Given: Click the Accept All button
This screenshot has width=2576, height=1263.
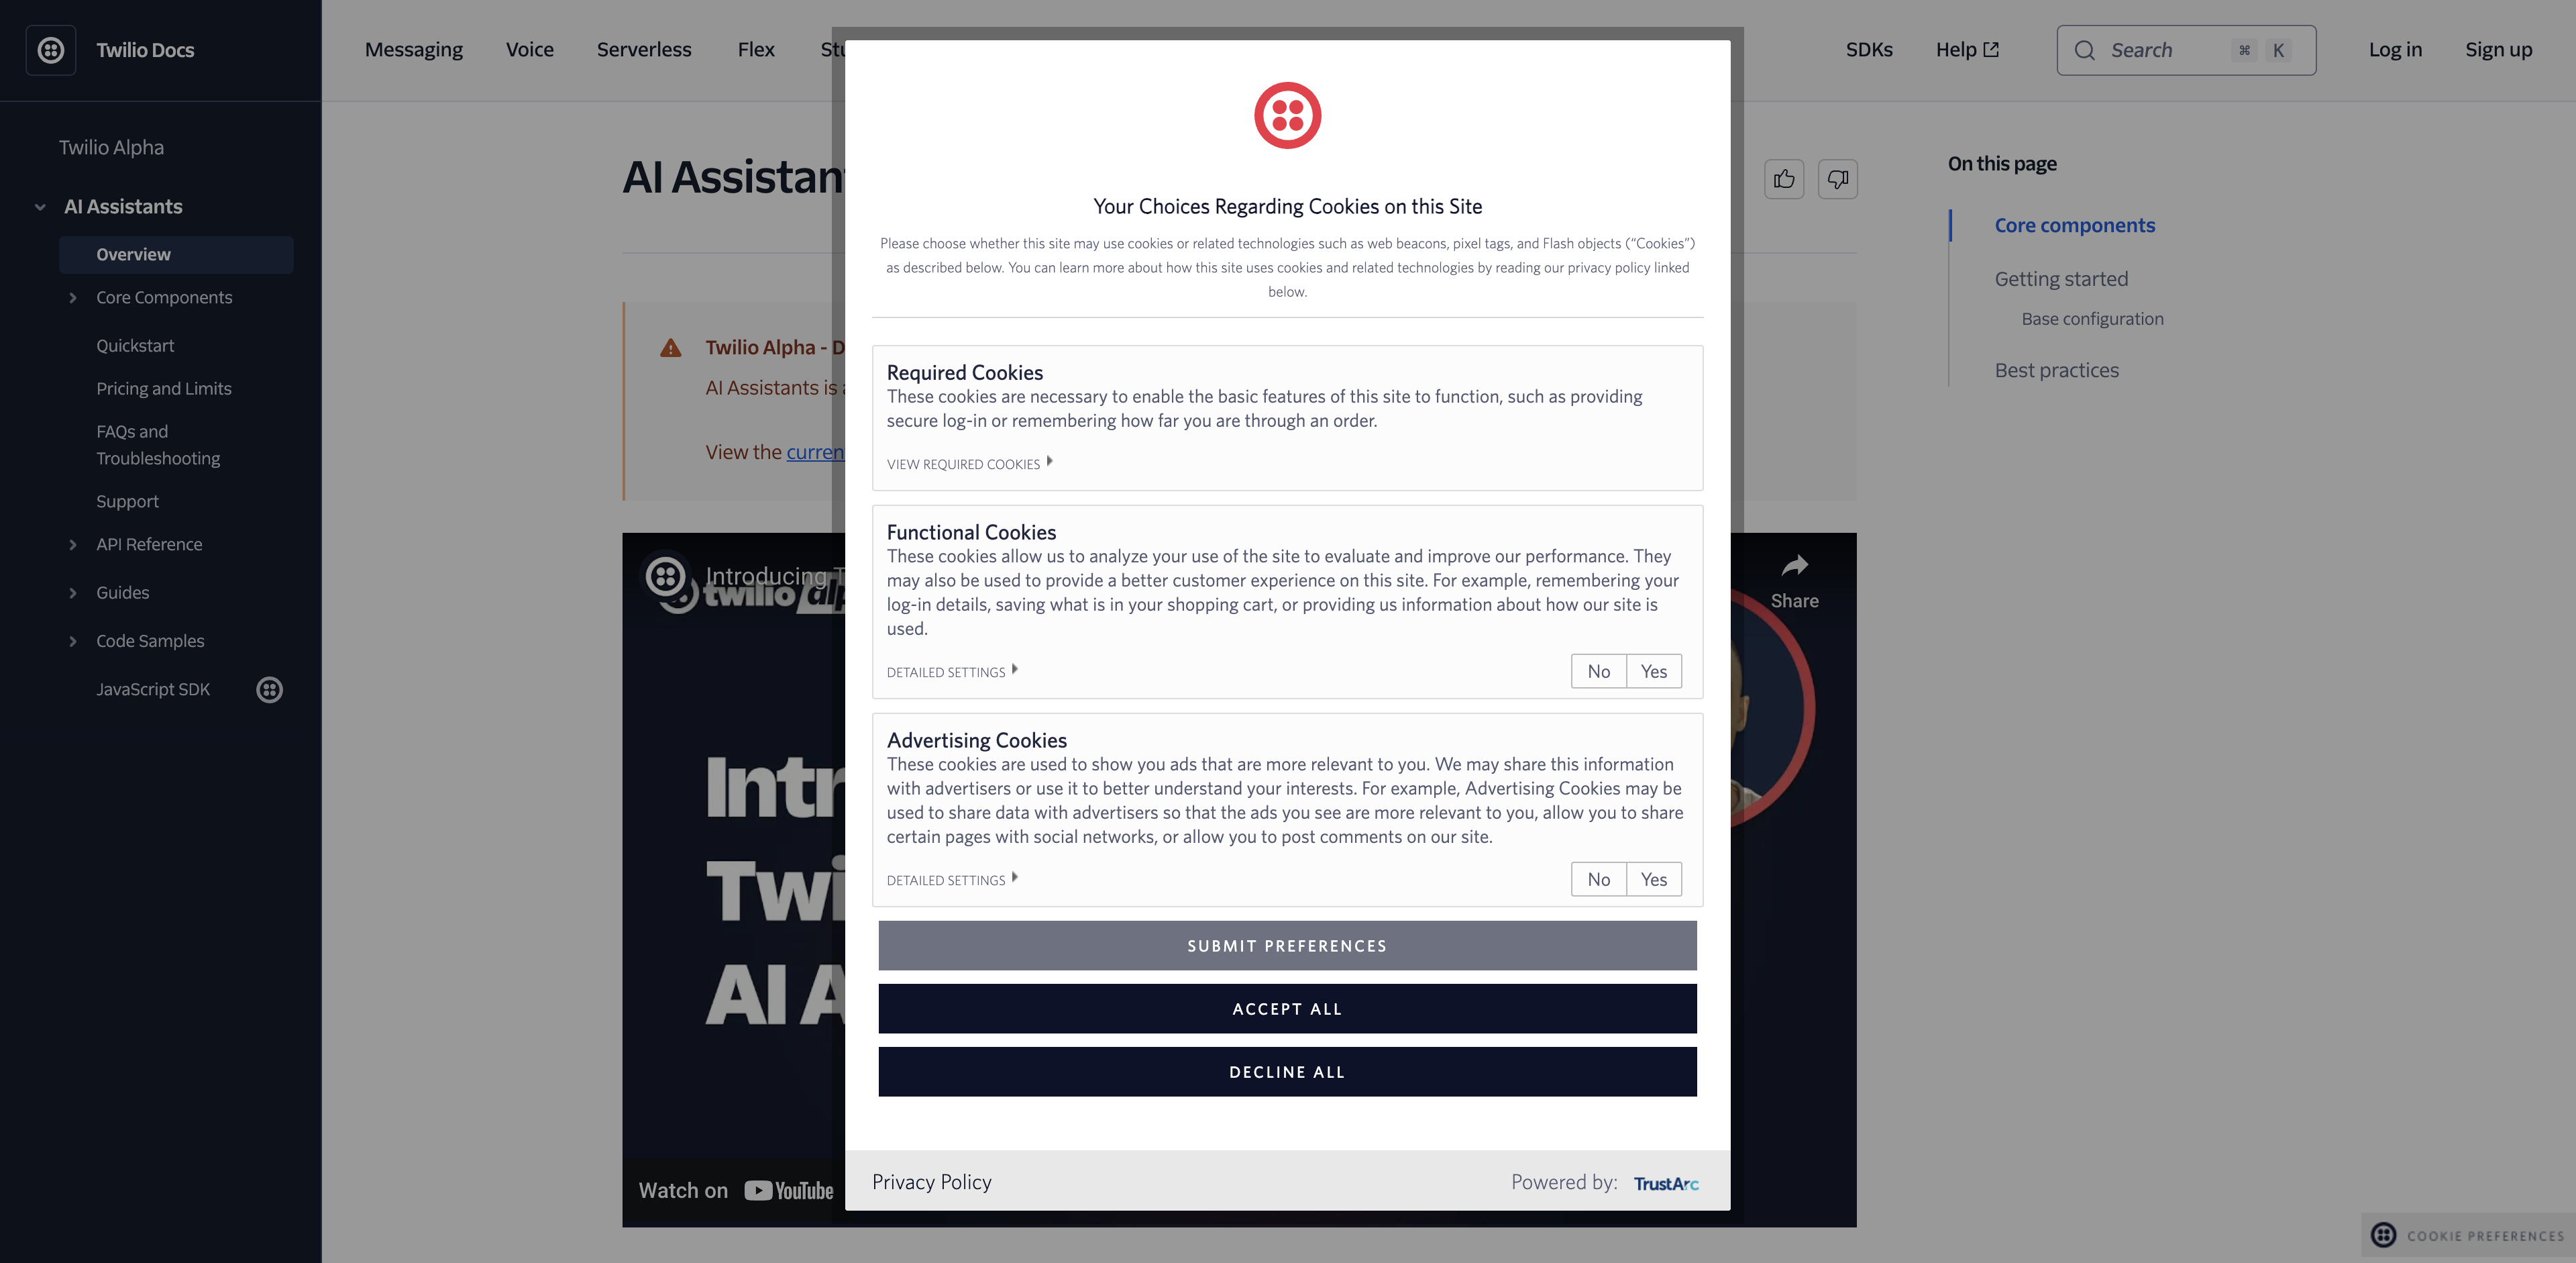Looking at the screenshot, I should [x=1288, y=1008].
